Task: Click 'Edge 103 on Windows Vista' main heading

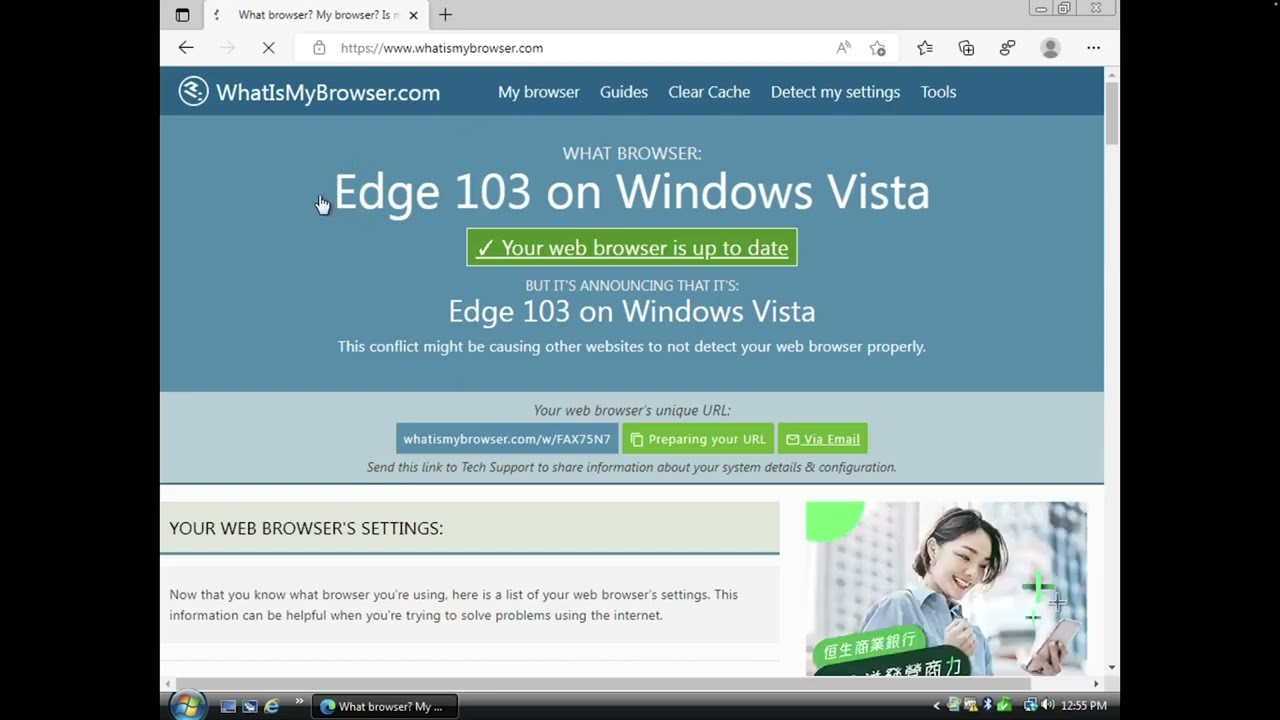Action: point(632,192)
